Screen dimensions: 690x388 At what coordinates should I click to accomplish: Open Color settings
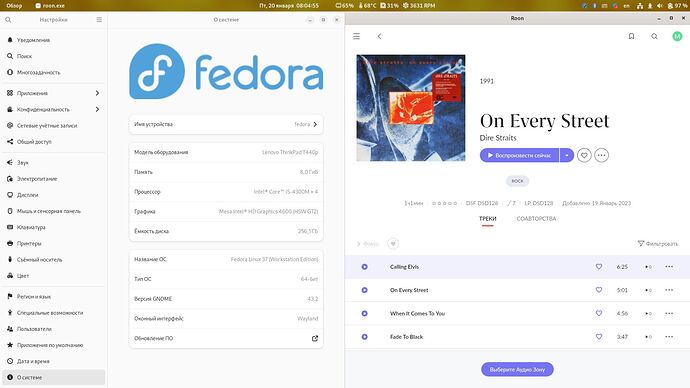(x=54, y=276)
